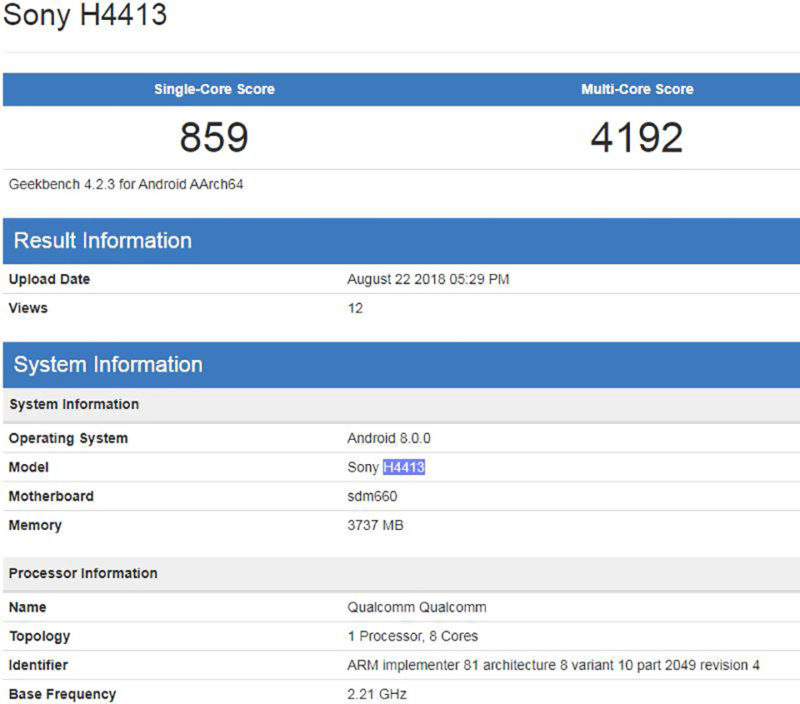This screenshot has height=704, width=800.
Task: Click the Result Information section header
Action: [102, 241]
